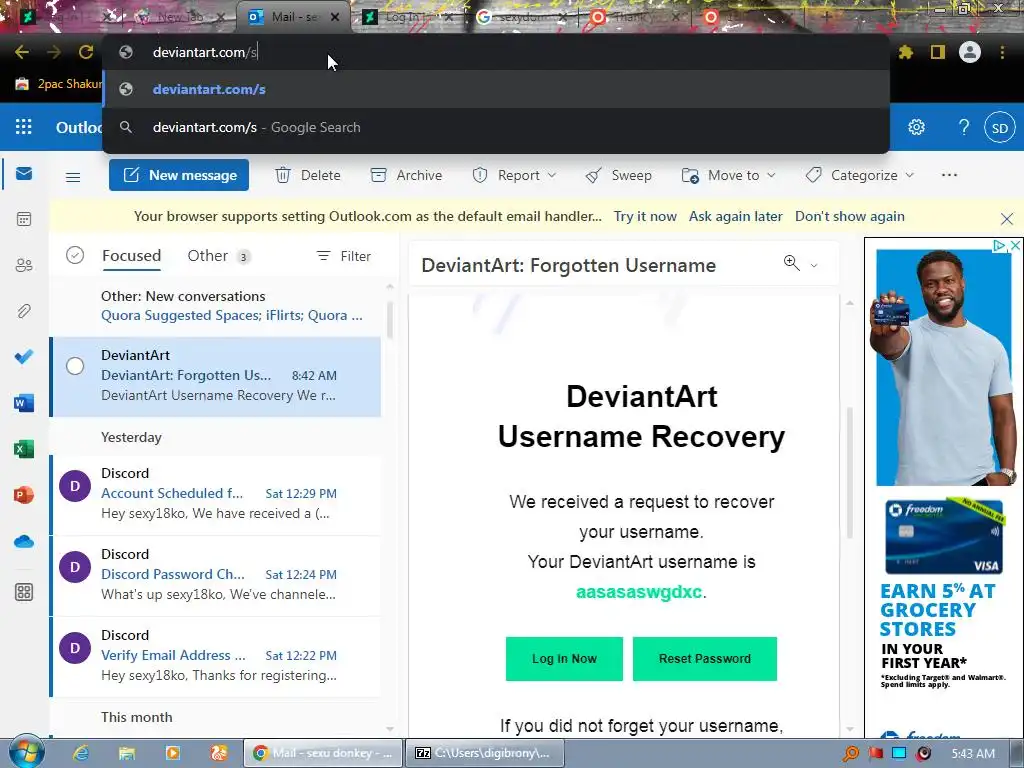The image size is (1024, 768).
Task: Switch to Mail in left rail
Action: 24,174
